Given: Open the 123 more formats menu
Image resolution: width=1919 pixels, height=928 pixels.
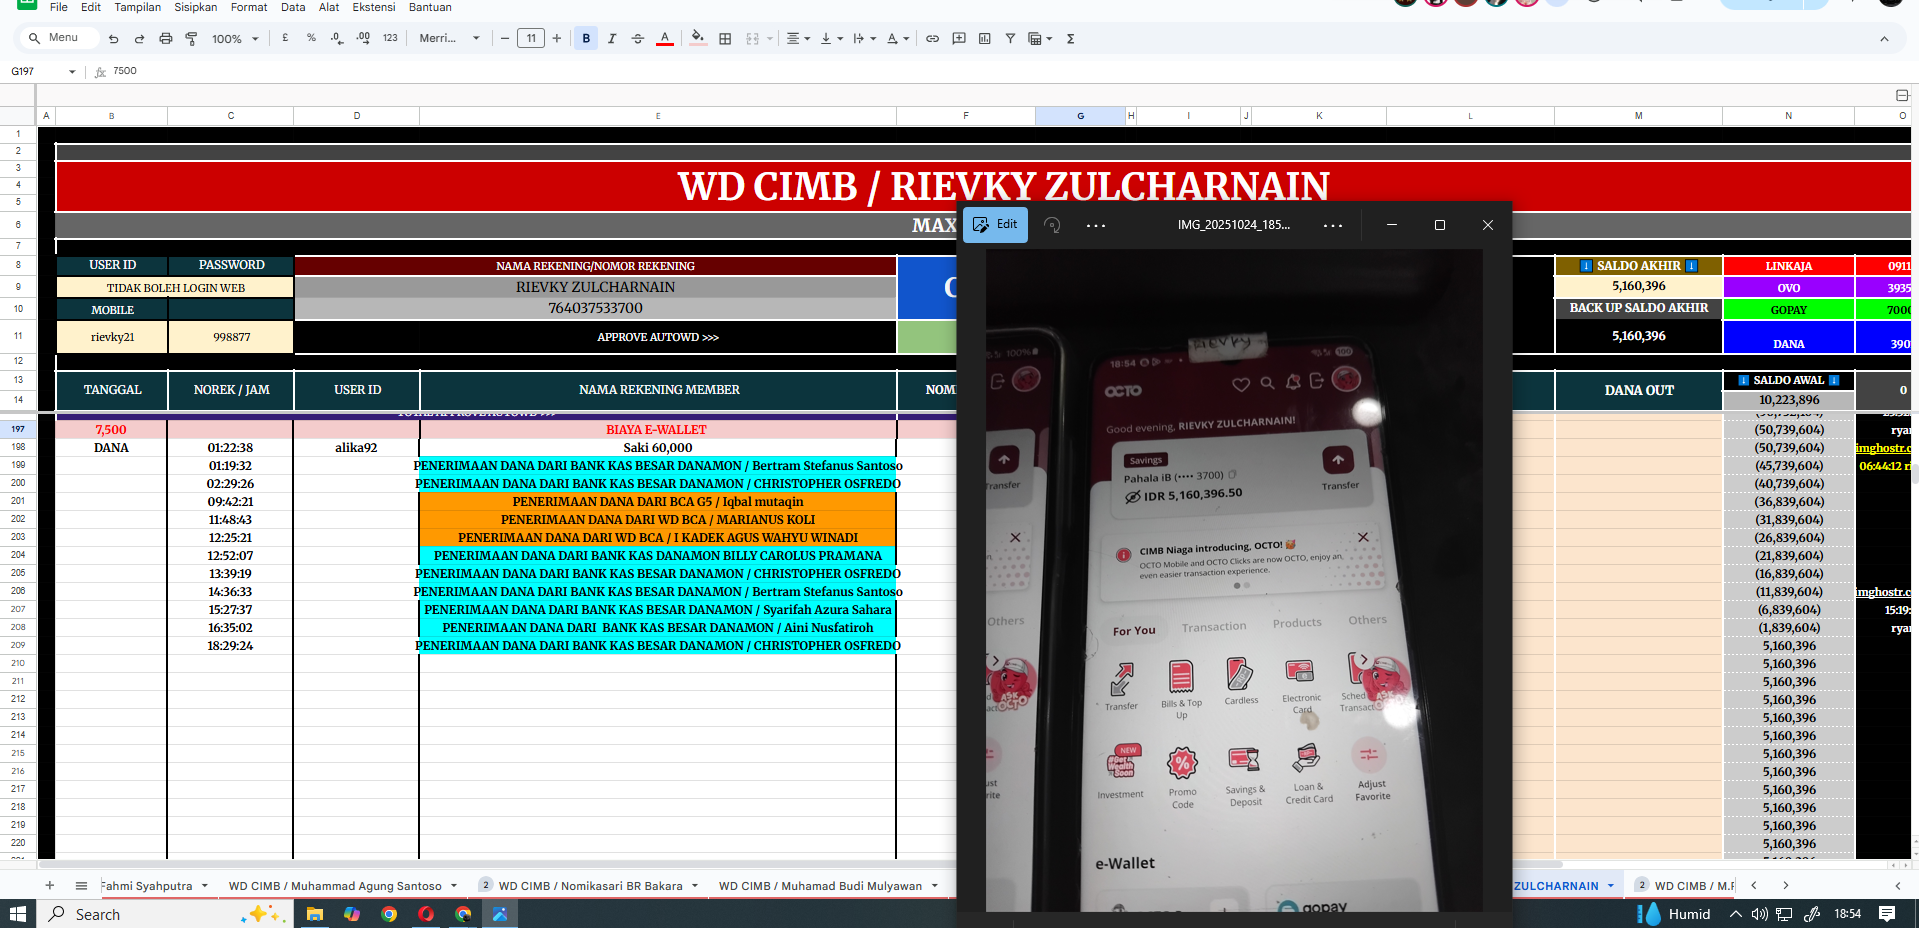Looking at the screenshot, I should 390,38.
